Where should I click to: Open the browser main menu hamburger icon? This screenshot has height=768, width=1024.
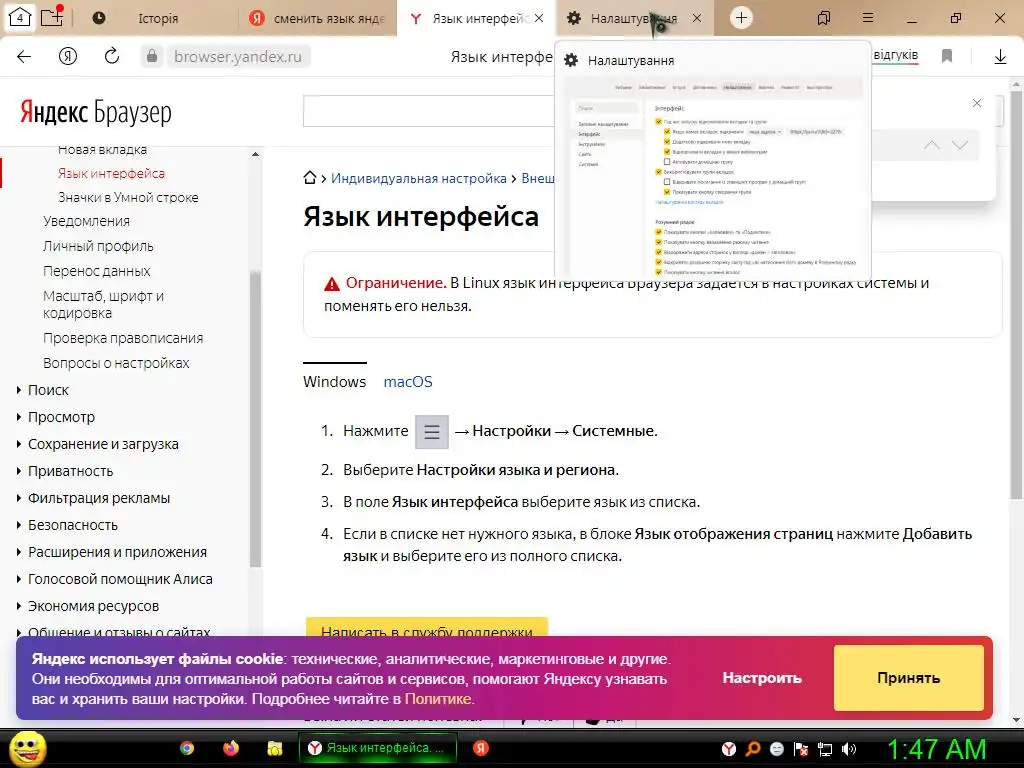[868, 18]
